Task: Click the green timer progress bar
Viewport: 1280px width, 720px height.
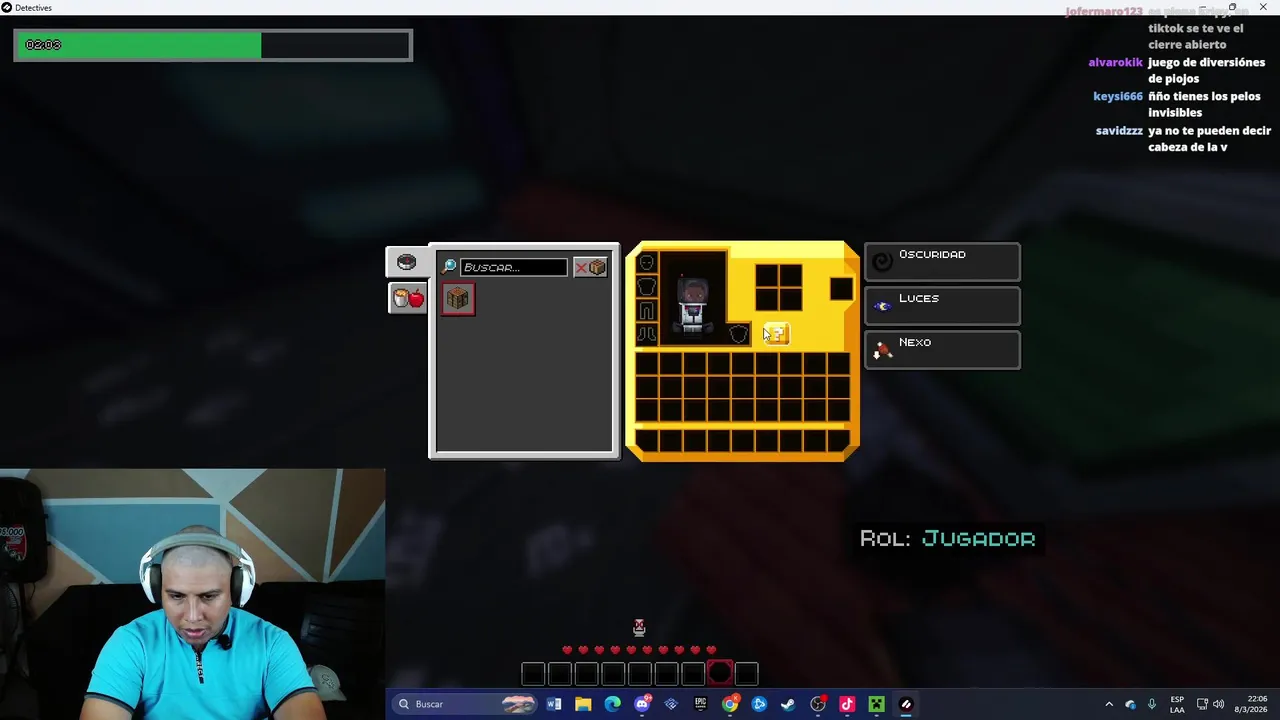Action: (x=212, y=45)
